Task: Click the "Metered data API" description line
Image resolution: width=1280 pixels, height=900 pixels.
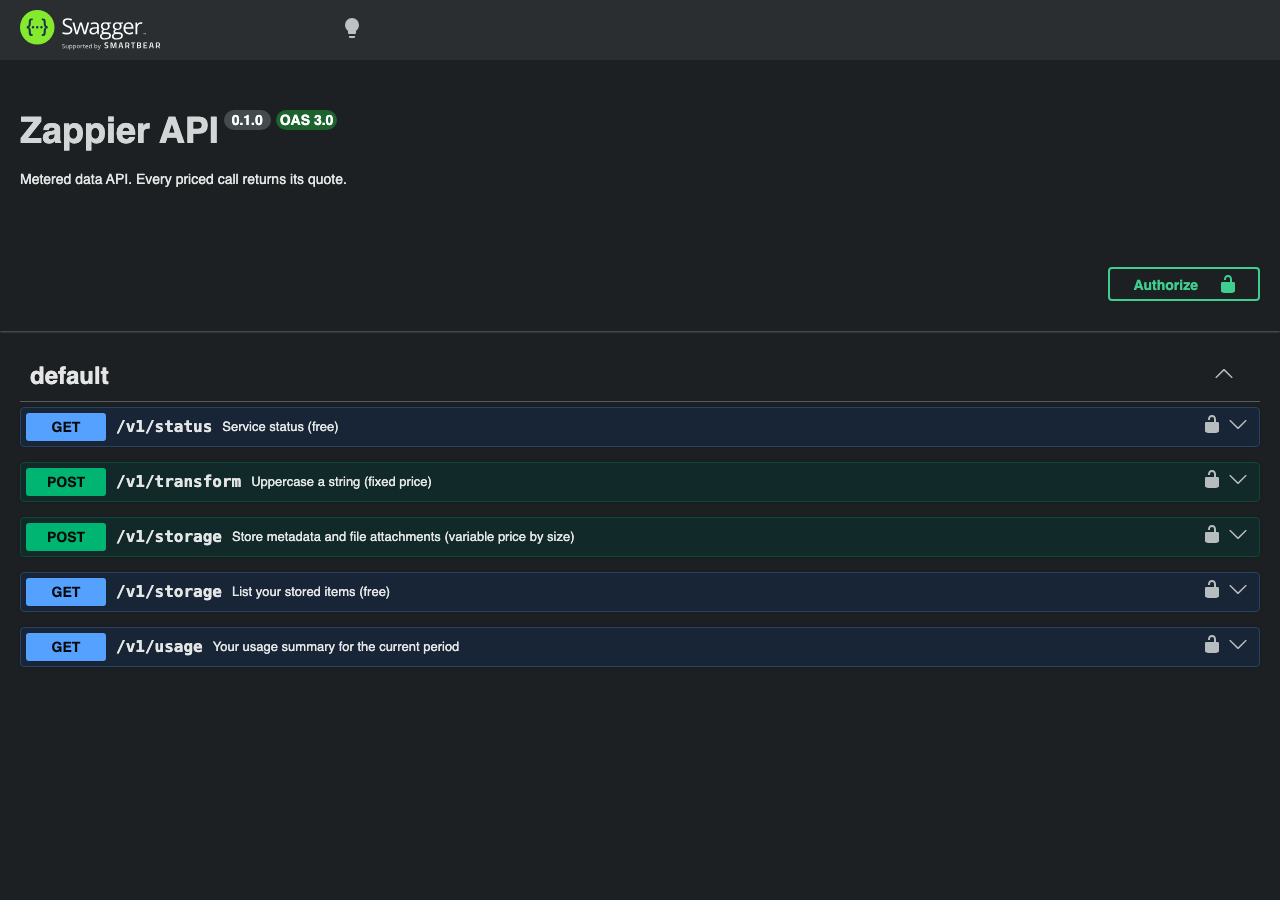Action: tap(183, 180)
